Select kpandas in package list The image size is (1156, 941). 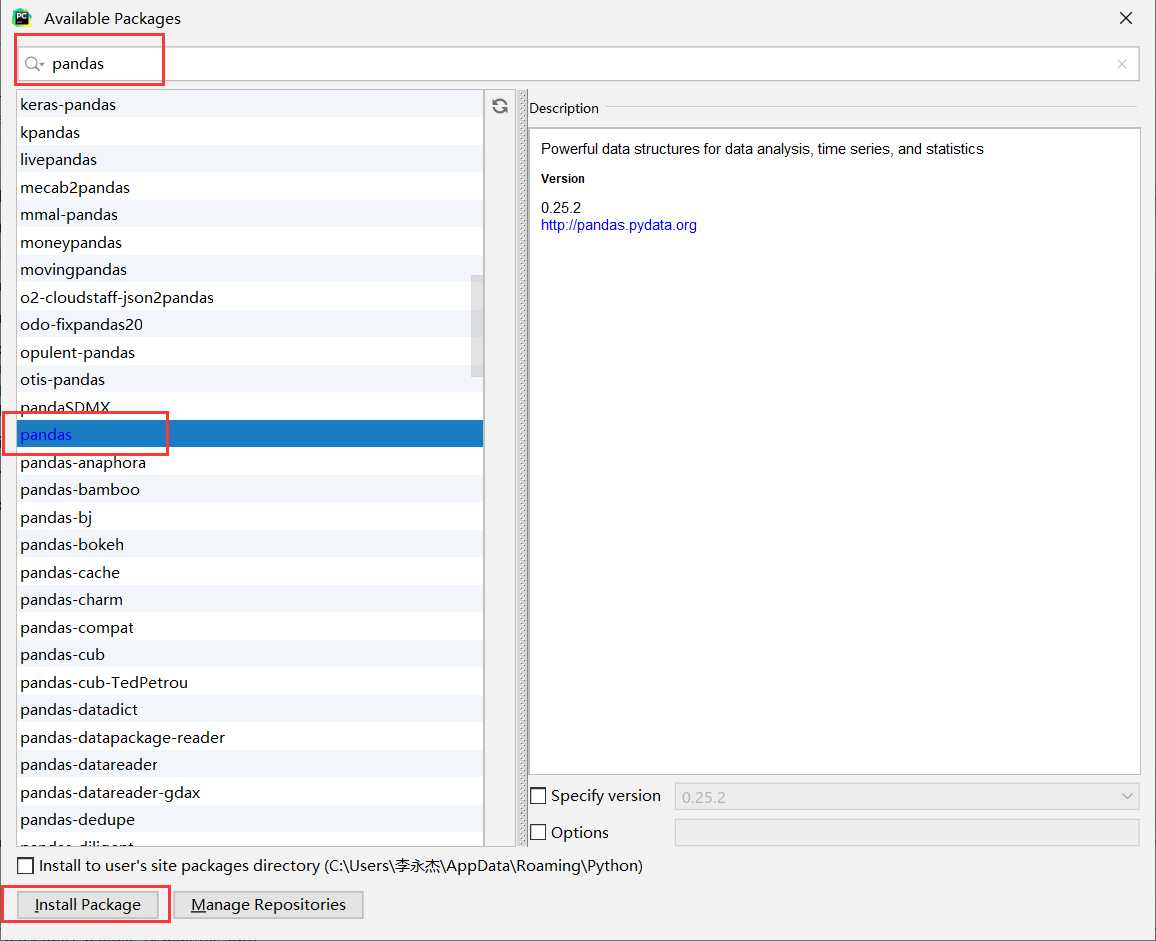[x=250, y=133]
